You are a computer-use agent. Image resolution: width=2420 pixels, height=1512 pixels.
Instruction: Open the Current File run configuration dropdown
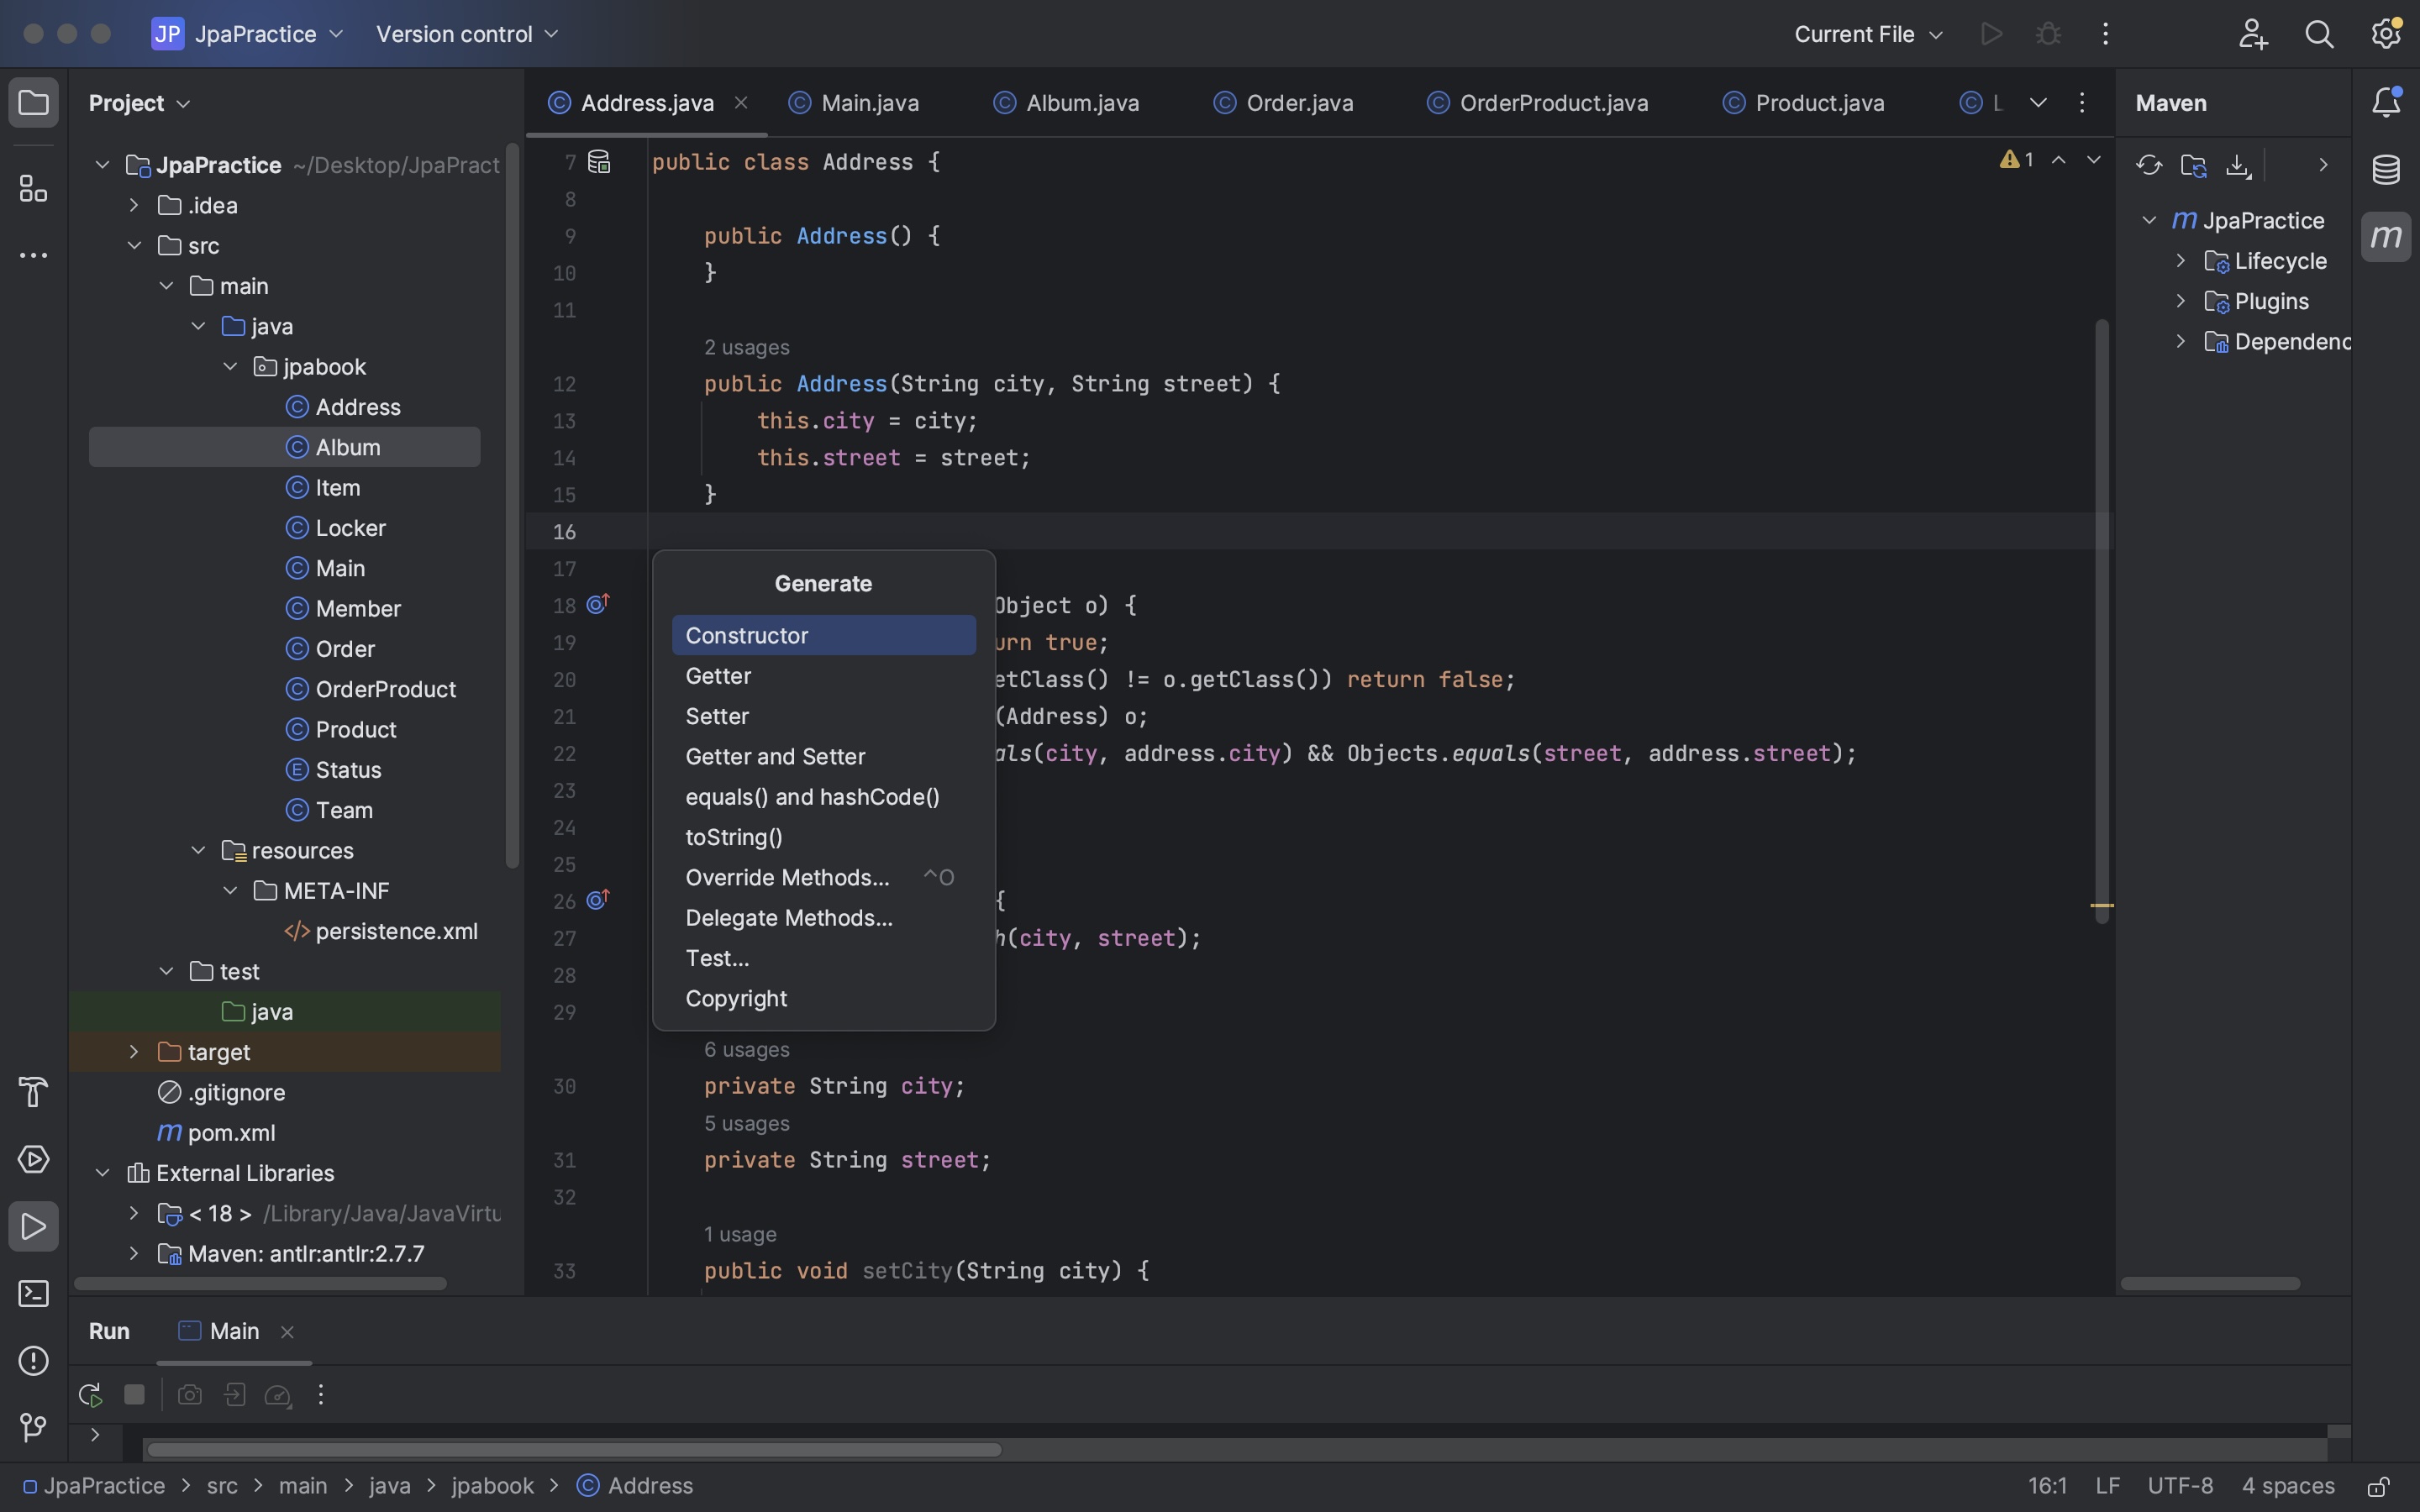pos(1867,34)
